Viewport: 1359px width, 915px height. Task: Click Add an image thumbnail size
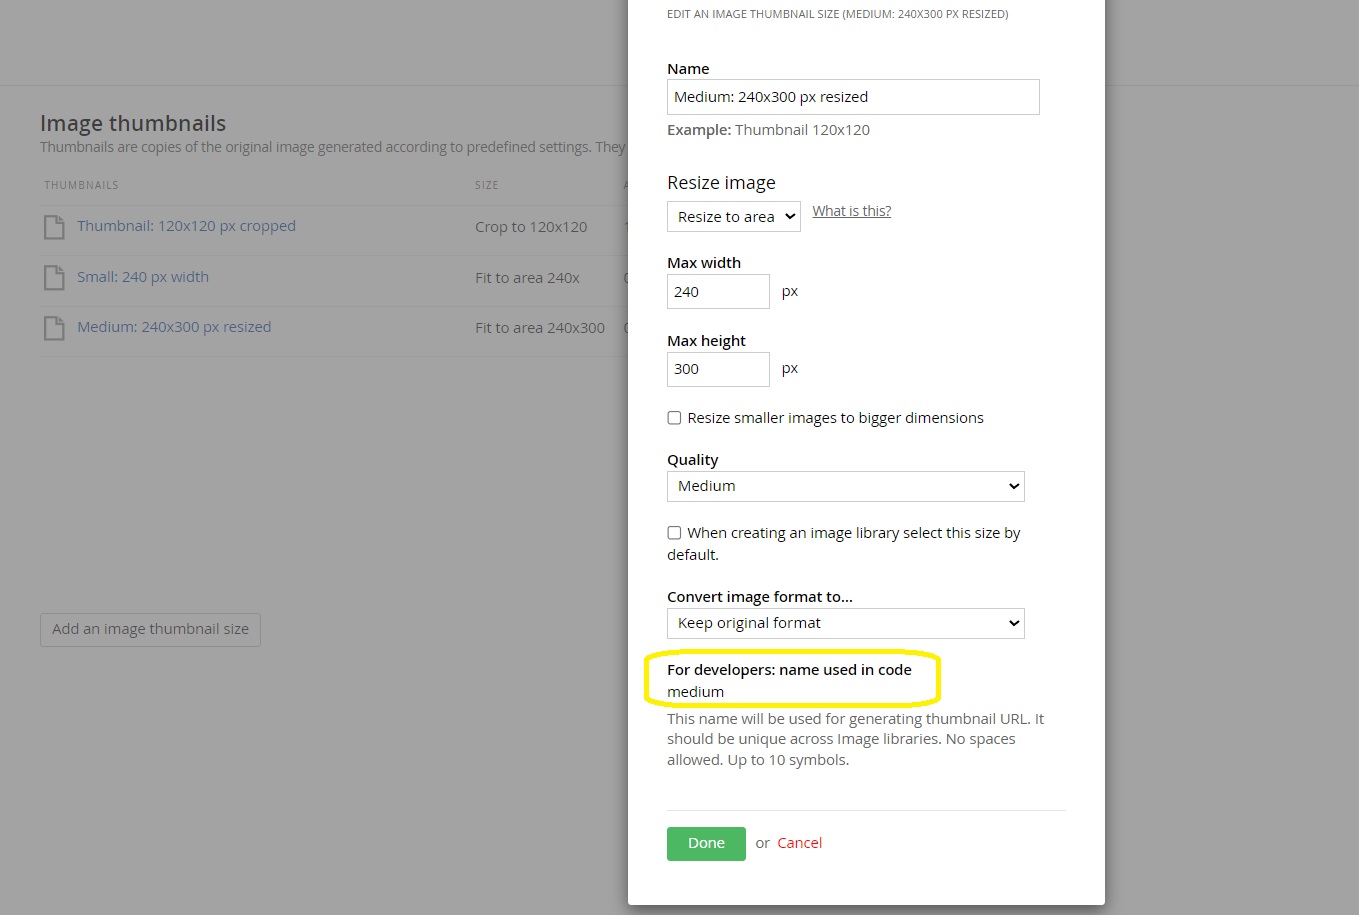pyautogui.click(x=150, y=629)
